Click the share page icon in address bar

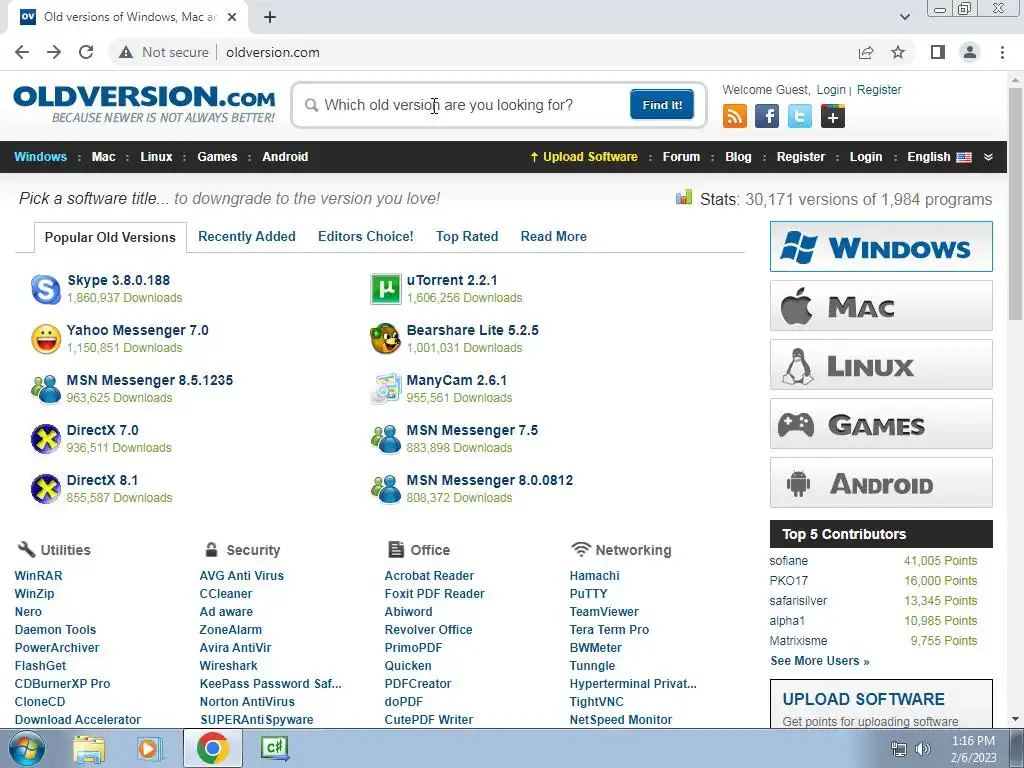coord(866,52)
